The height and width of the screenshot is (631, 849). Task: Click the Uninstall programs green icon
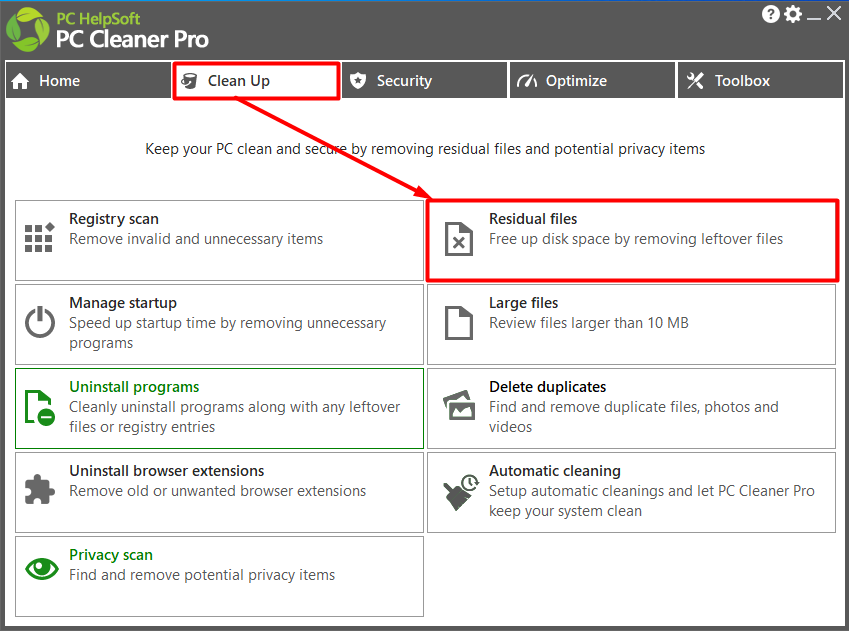pyautogui.click(x=40, y=407)
